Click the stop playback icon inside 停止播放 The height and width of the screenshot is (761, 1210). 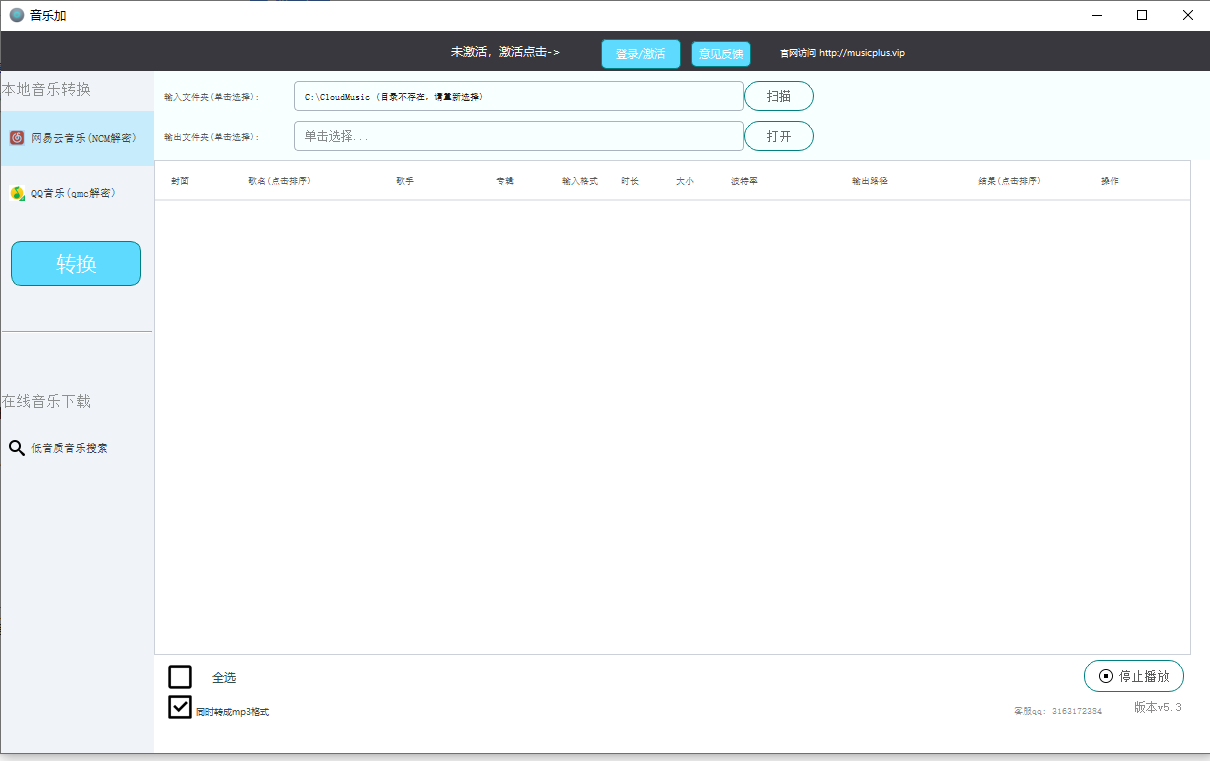[1105, 676]
